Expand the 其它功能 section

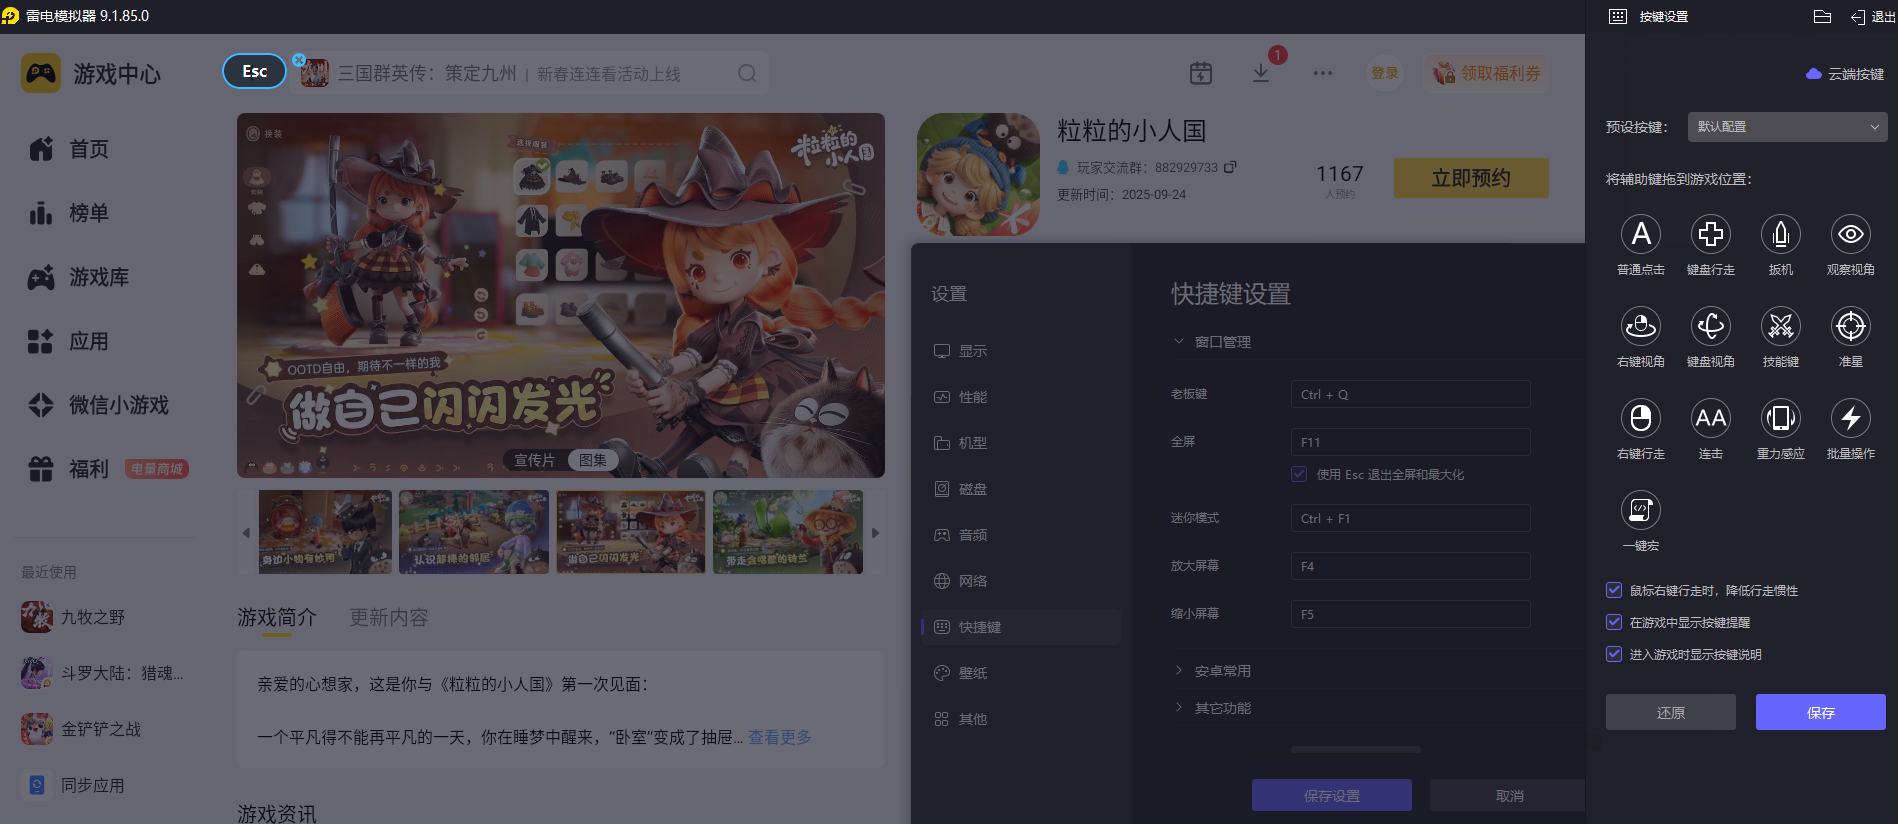[1179, 707]
